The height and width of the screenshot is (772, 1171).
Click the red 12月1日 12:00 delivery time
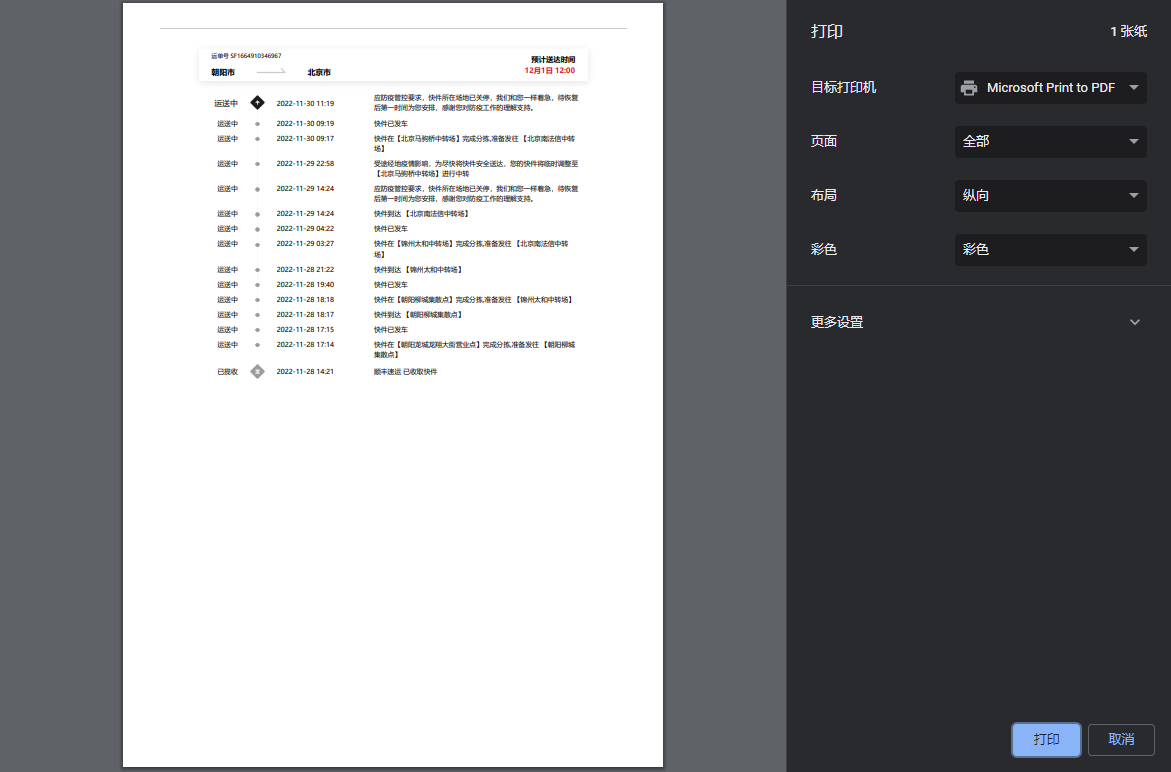(x=549, y=71)
